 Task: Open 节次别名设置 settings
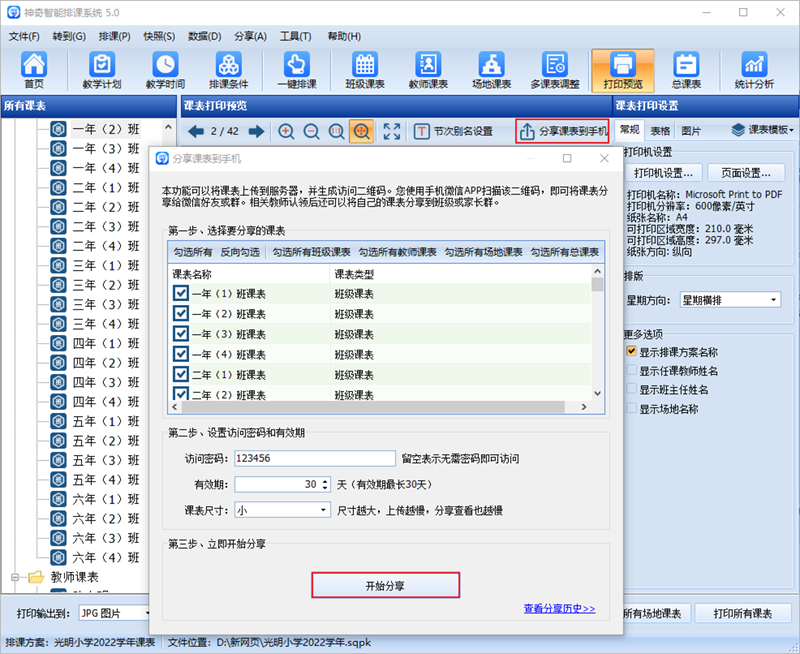pyautogui.click(x=453, y=132)
